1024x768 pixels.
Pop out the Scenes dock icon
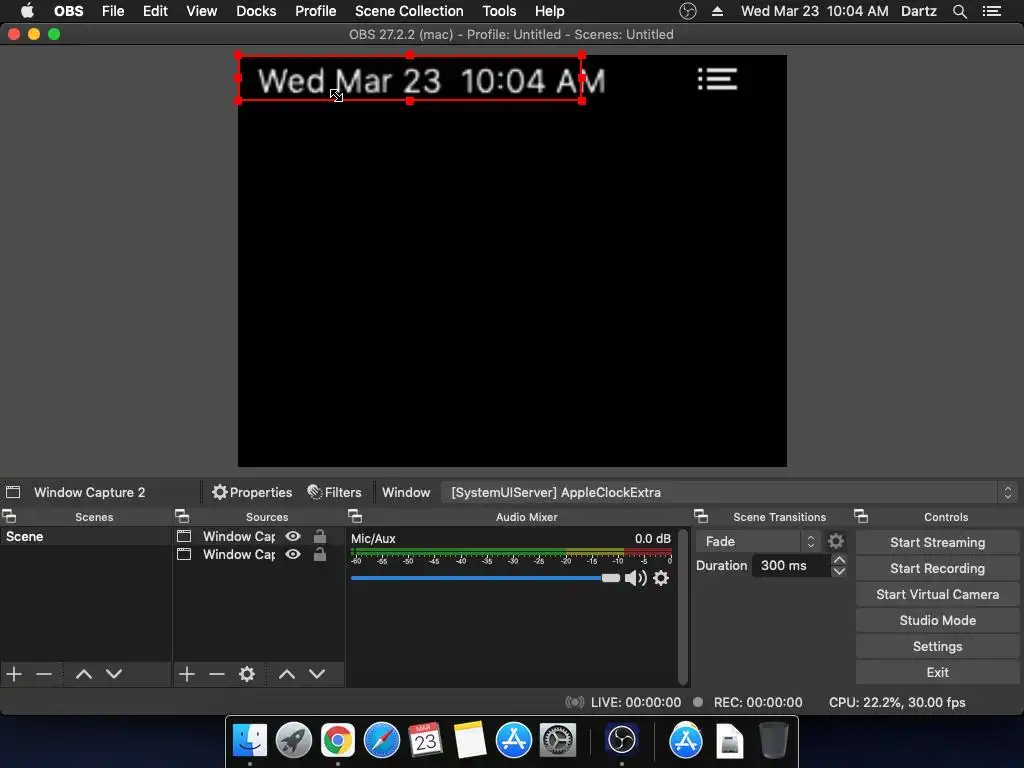(9, 517)
